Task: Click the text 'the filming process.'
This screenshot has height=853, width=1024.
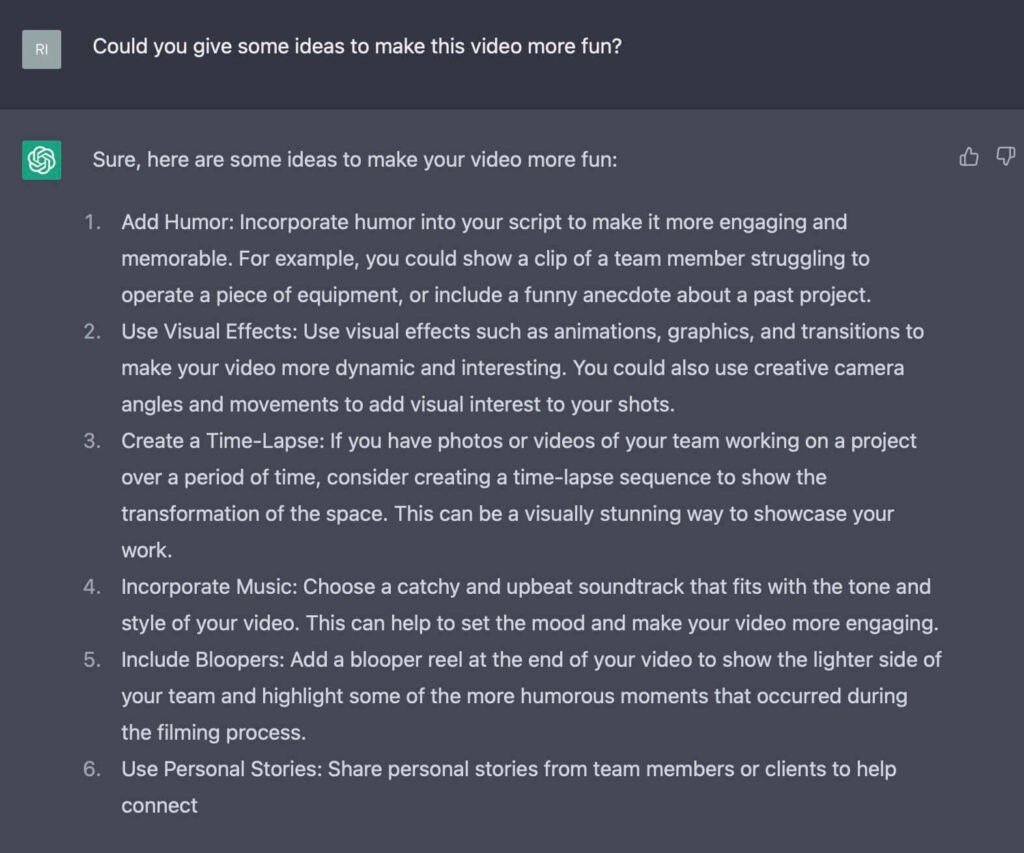Action: (x=214, y=733)
